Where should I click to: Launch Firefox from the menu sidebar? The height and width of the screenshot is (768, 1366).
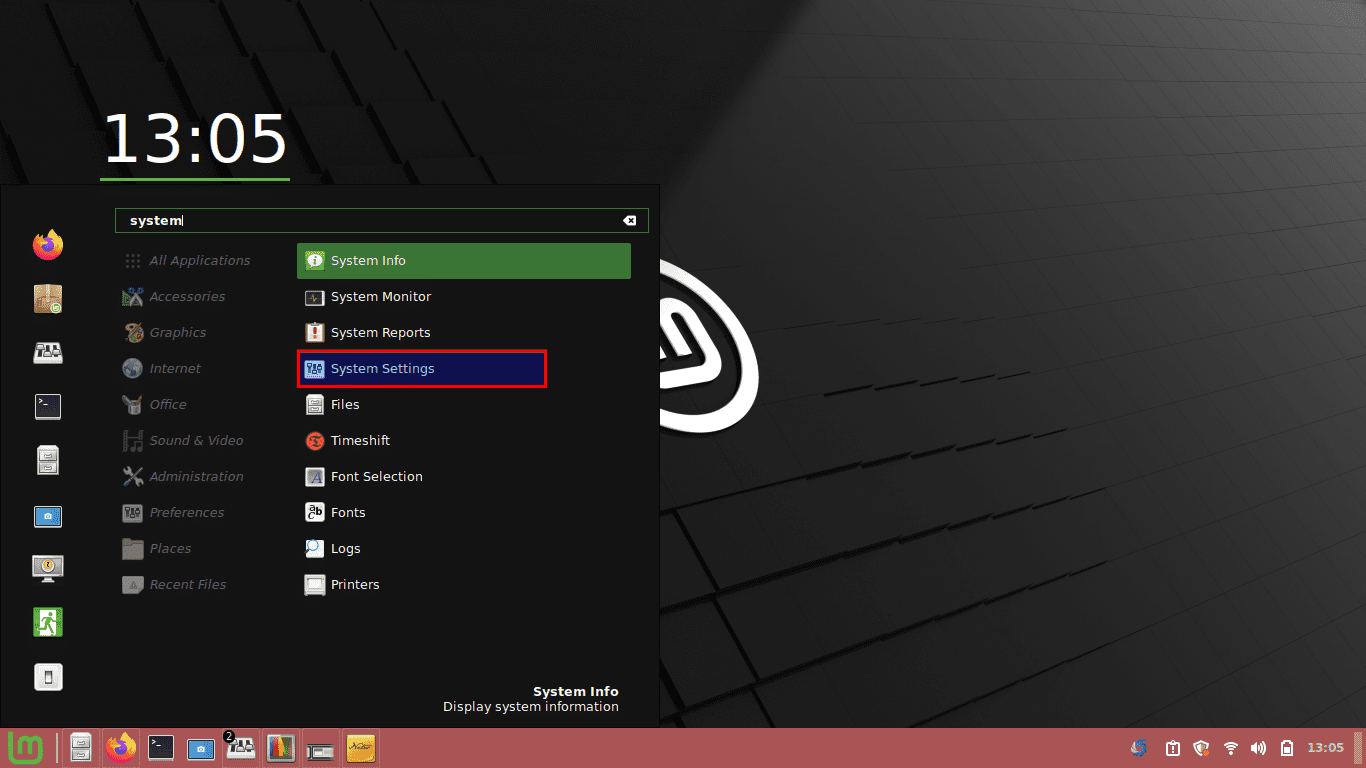[x=47, y=245]
